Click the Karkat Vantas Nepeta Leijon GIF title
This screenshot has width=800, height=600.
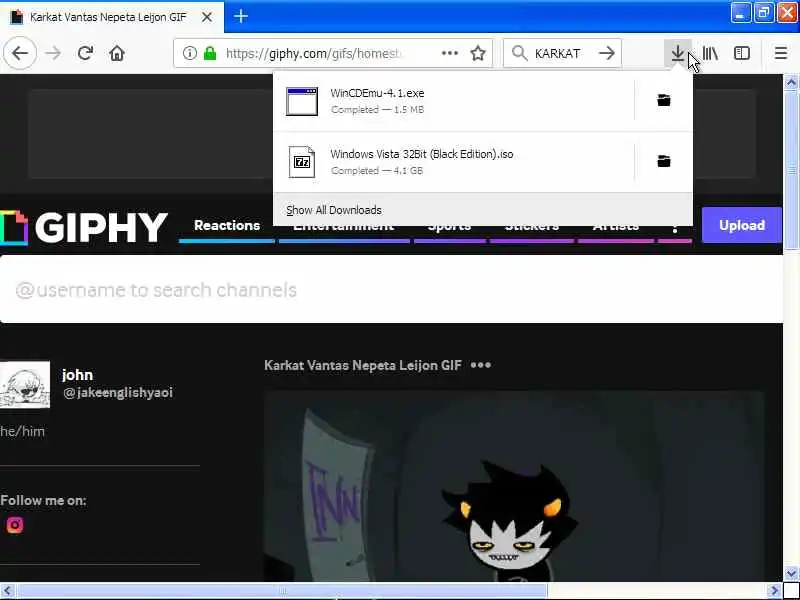363,365
